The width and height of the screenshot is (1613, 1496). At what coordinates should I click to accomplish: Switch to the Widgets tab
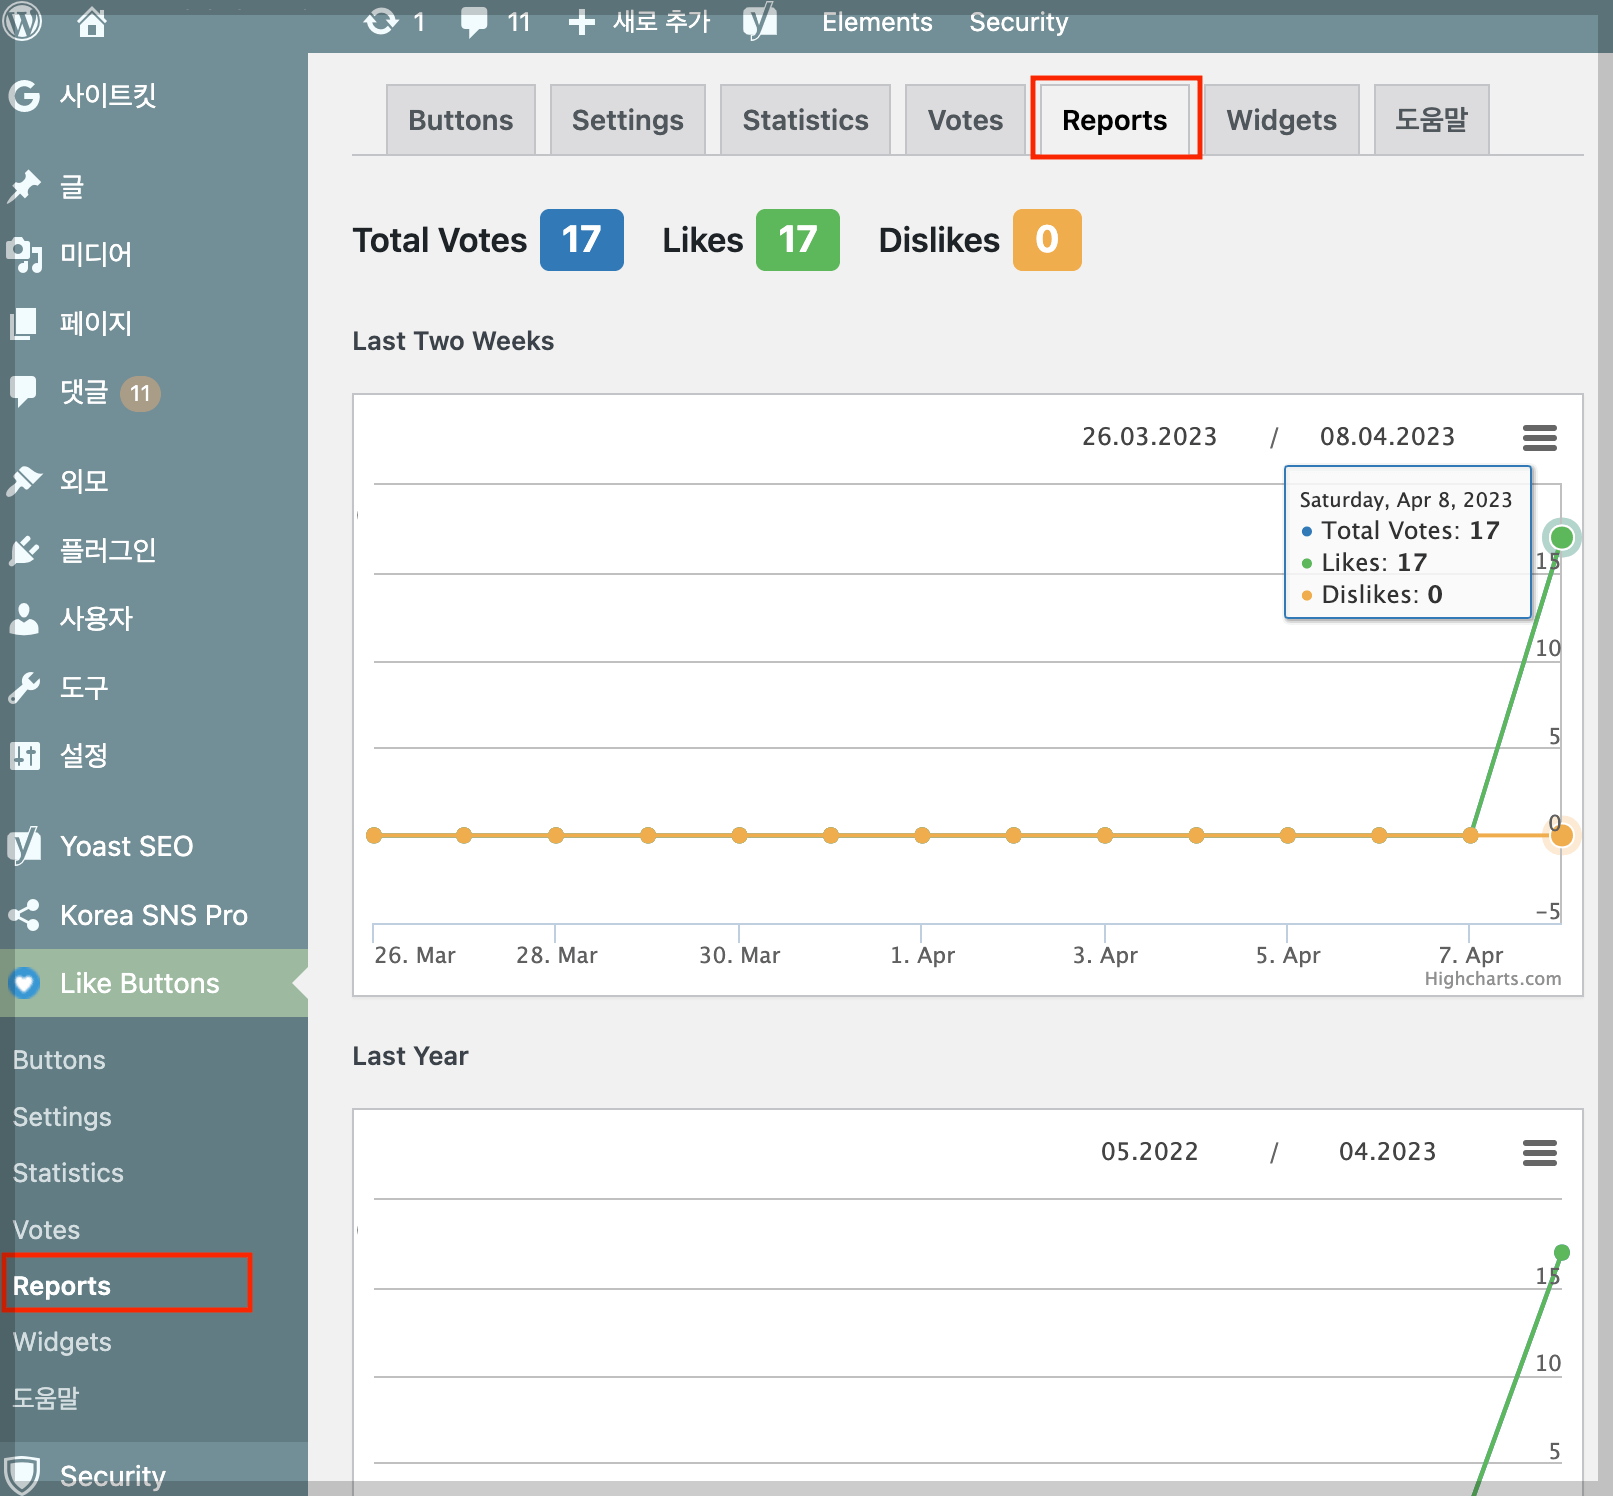tap(1282, 120)
